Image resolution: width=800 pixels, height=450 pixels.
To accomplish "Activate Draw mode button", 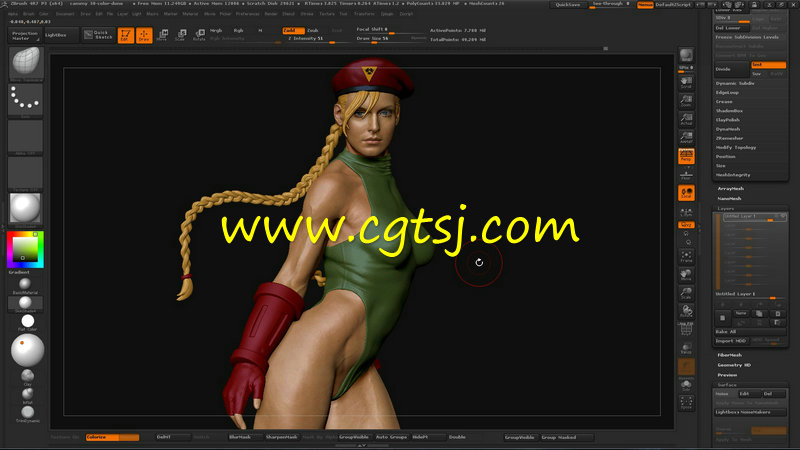I will [x=144, y=35].
